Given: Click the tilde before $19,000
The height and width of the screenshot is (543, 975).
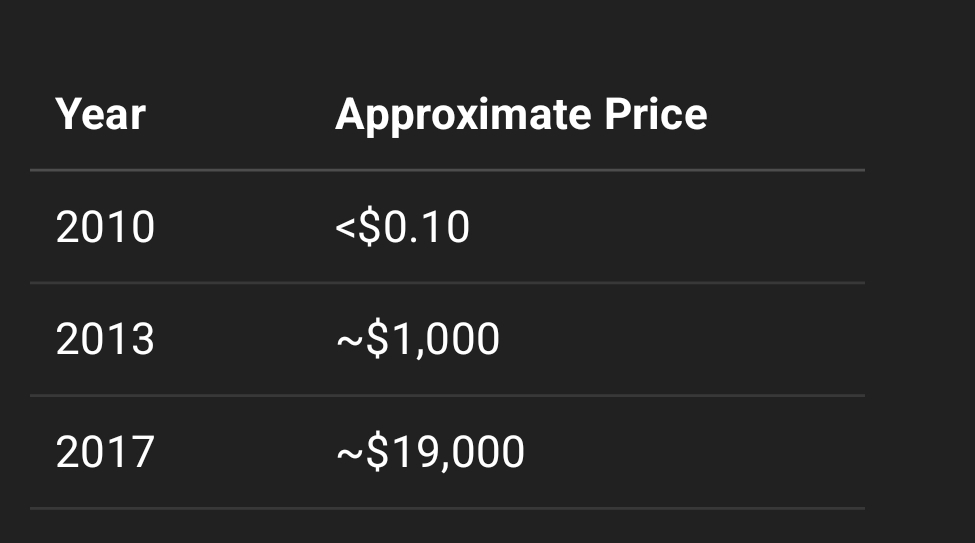Looking at the screenshot, I should pos(349,453).
